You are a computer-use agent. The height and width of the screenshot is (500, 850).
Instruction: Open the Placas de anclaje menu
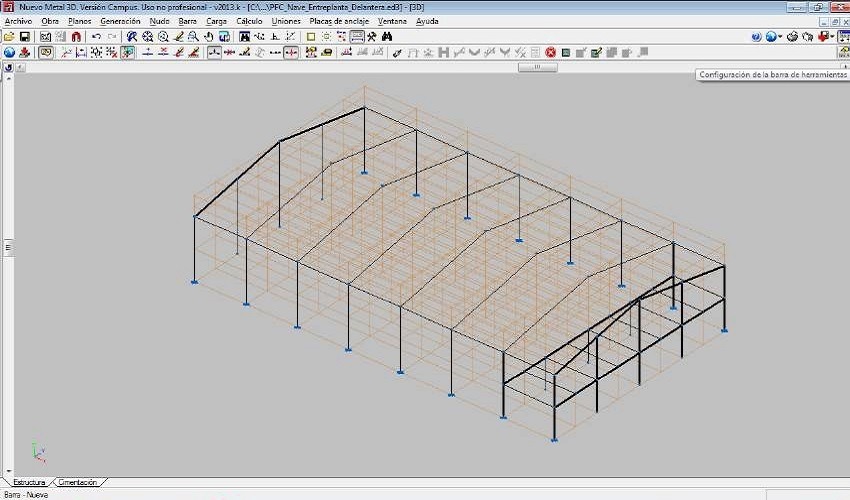[x=339, y=21]
